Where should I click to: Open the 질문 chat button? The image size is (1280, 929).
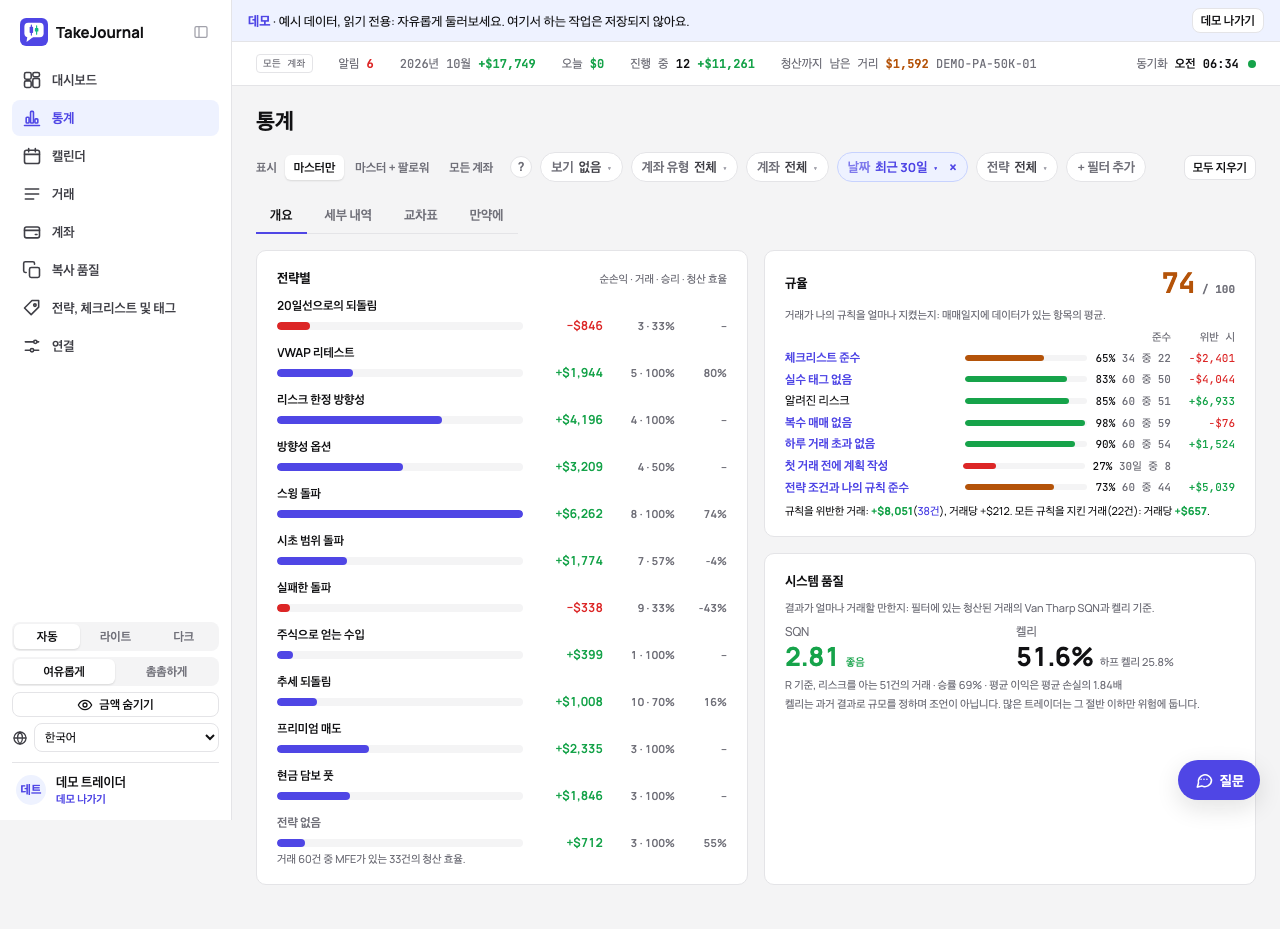[x=1219, y=780]
